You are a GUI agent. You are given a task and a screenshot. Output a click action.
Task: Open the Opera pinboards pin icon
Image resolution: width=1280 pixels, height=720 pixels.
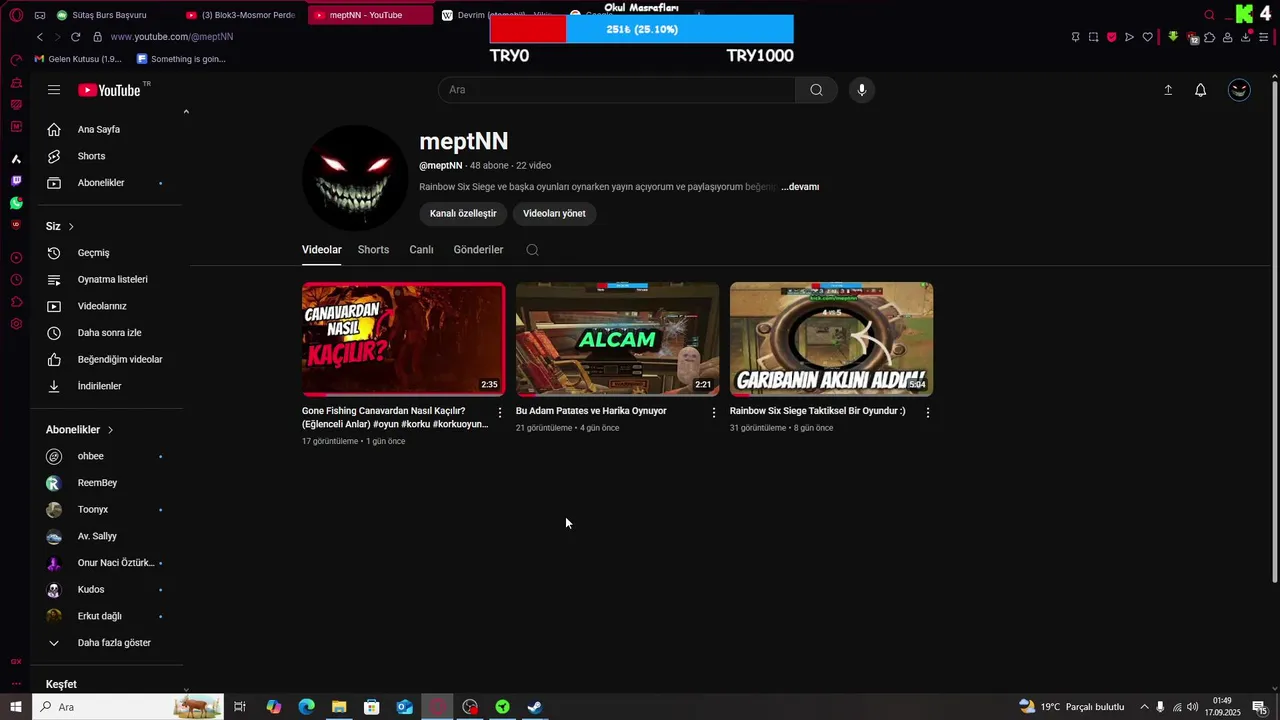1075,37
